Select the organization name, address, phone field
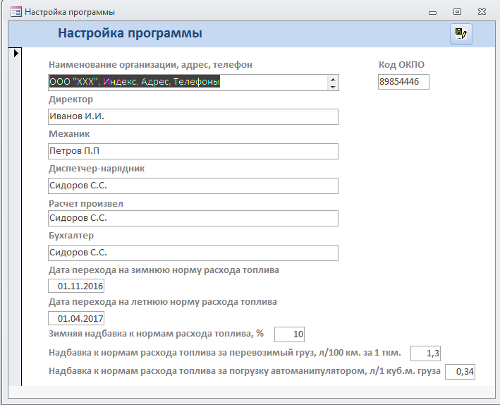 click(193, 82)
